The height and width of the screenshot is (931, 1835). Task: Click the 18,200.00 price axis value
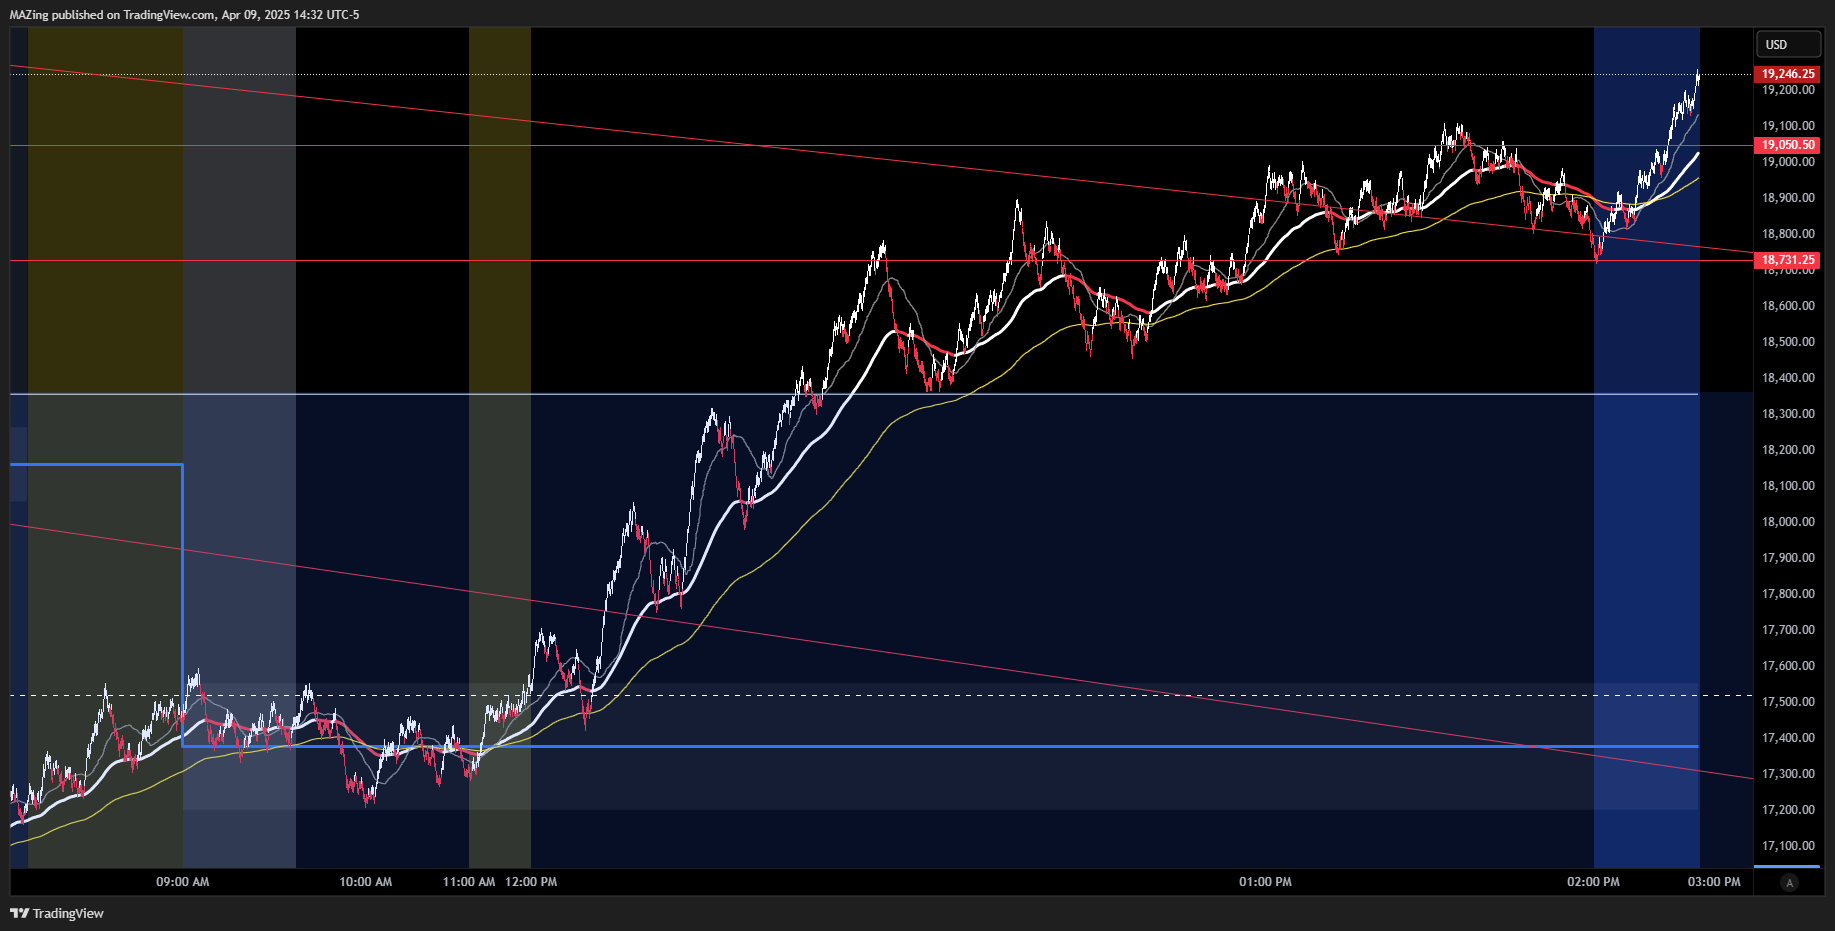[x=1788, y=450]
